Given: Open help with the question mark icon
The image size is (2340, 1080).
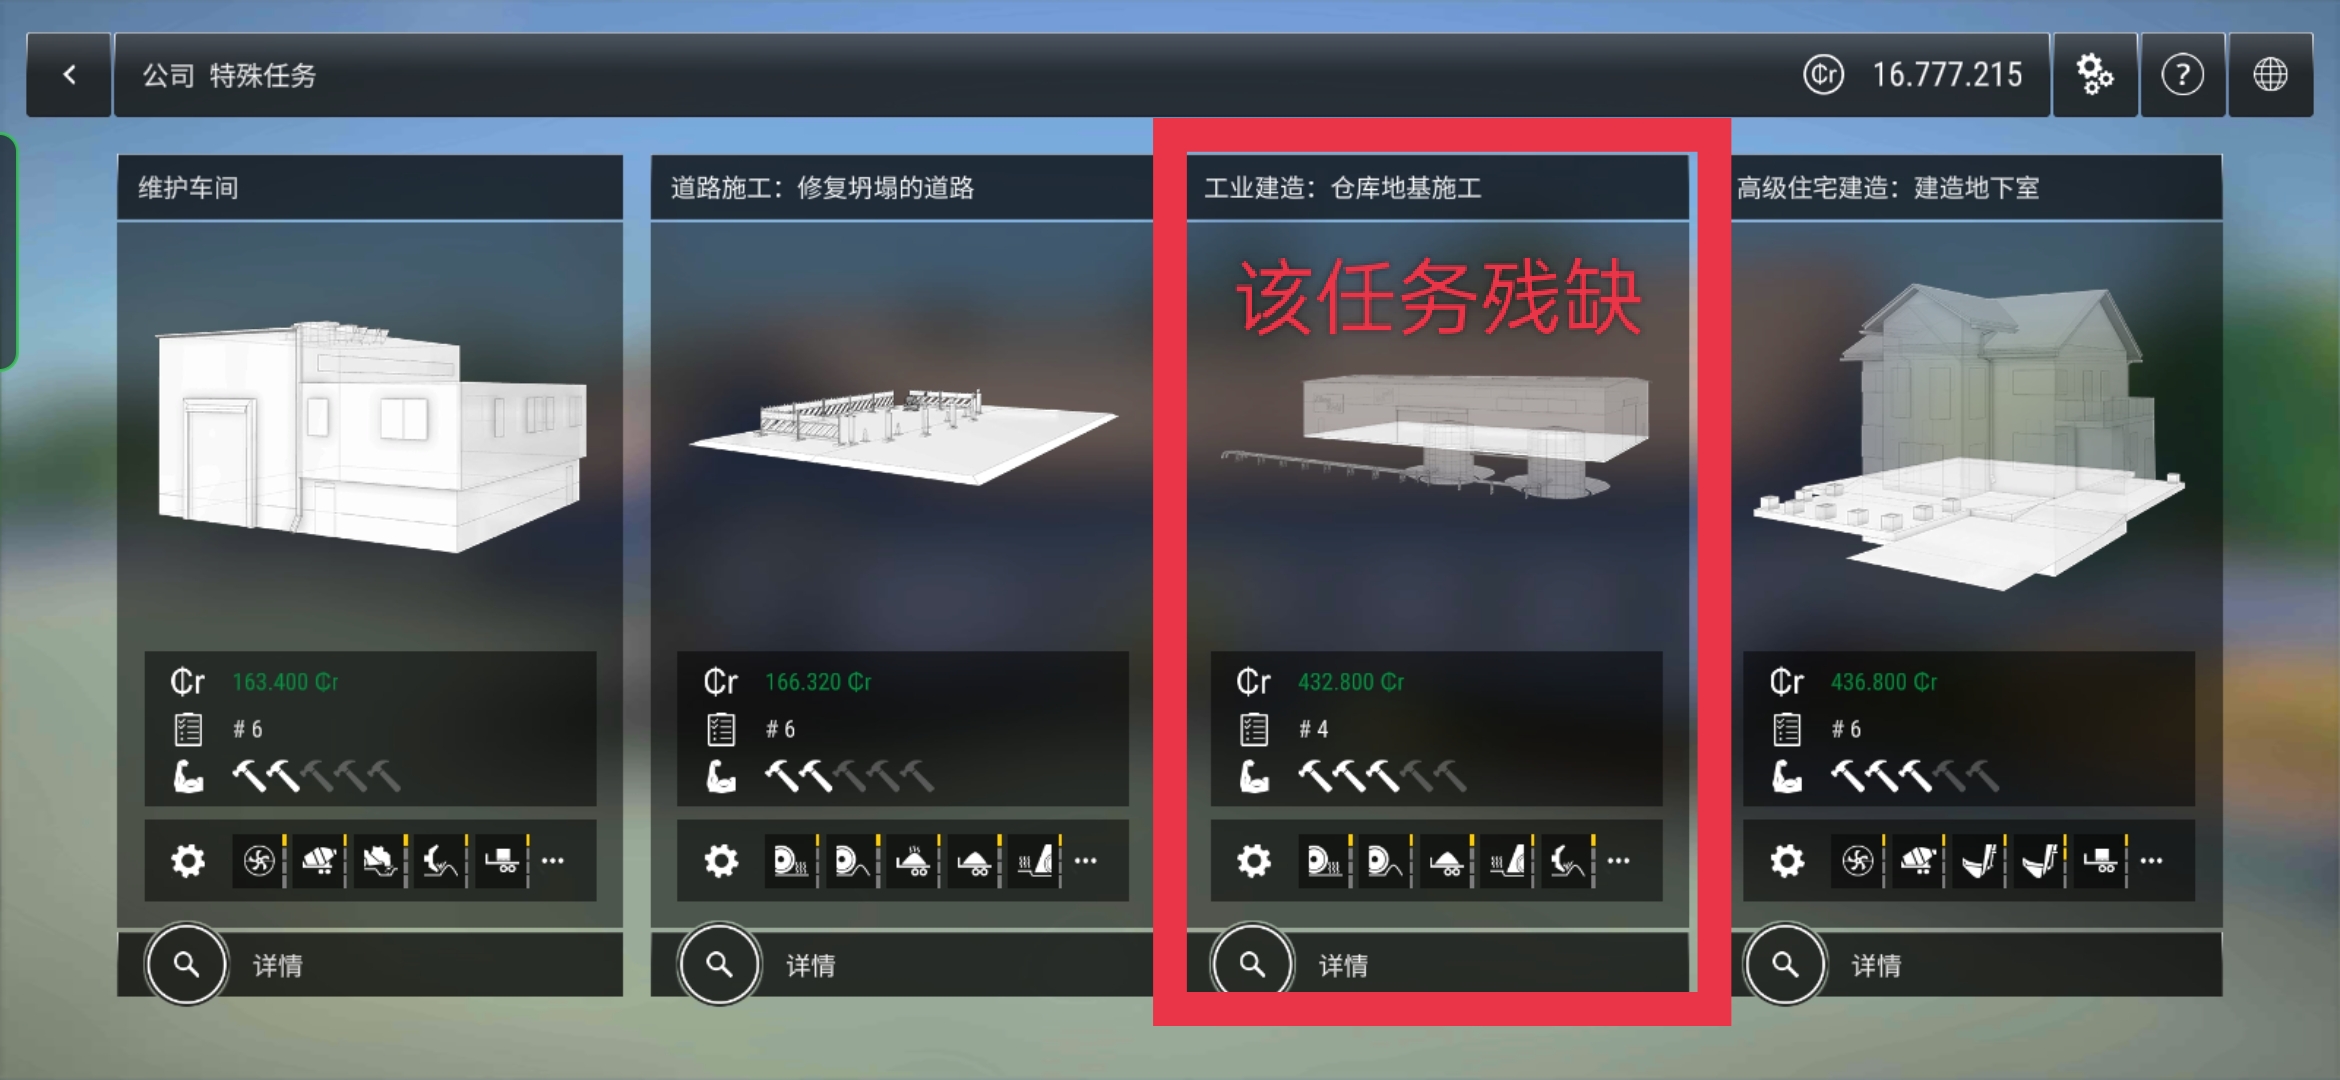Looking at the screenshot, I should tap(2182, 75).
